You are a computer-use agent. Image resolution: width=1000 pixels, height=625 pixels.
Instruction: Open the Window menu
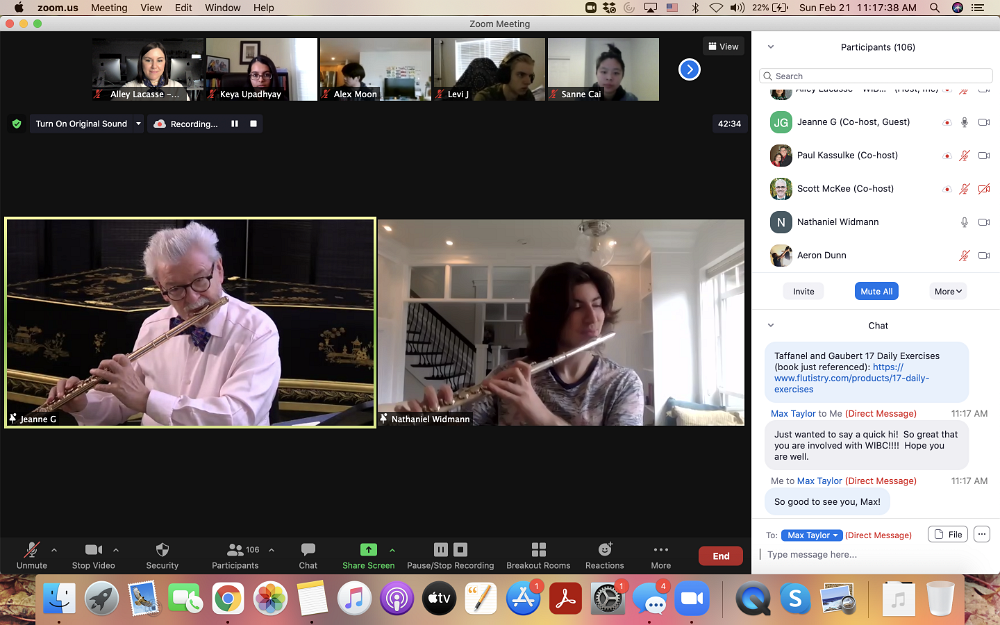pos(223,8)
